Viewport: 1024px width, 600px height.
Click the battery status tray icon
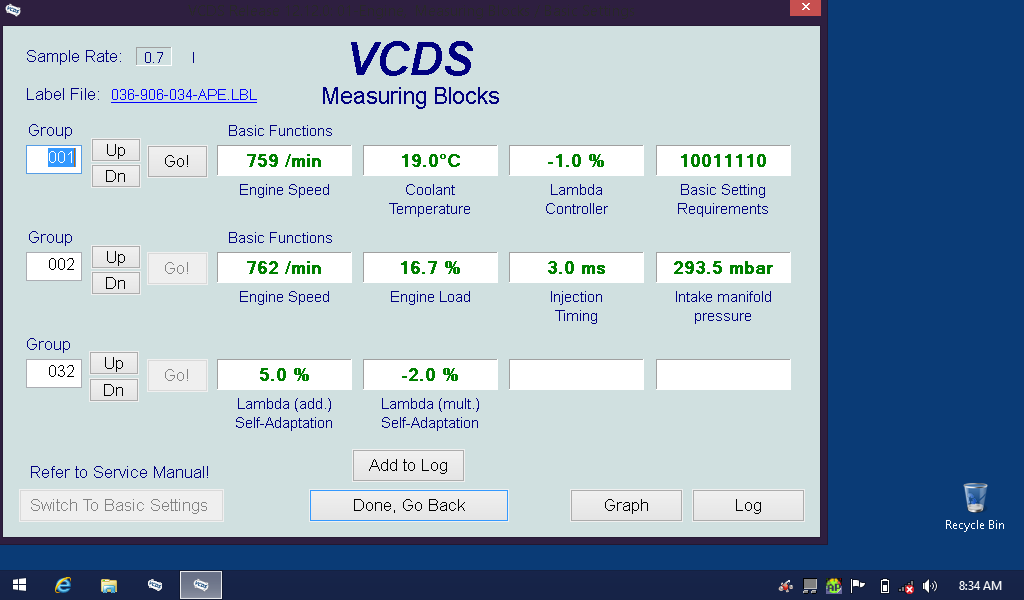point(884,586)
